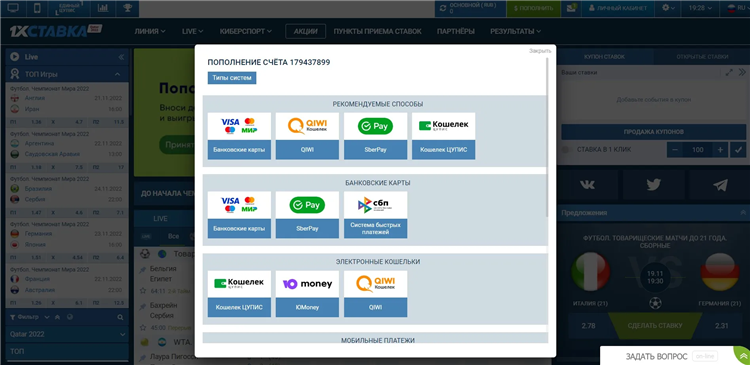Open the settings gear dropdown

point(668,8)
